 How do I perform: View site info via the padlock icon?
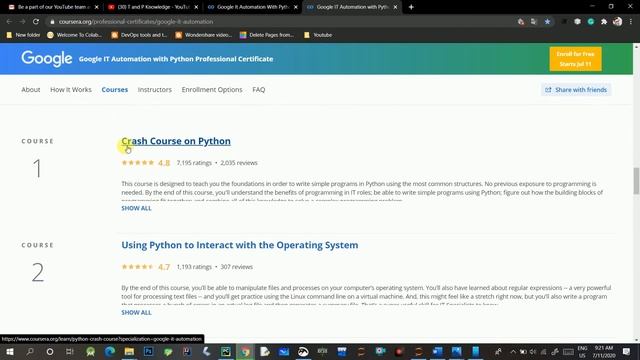click(x=52, y=22)
